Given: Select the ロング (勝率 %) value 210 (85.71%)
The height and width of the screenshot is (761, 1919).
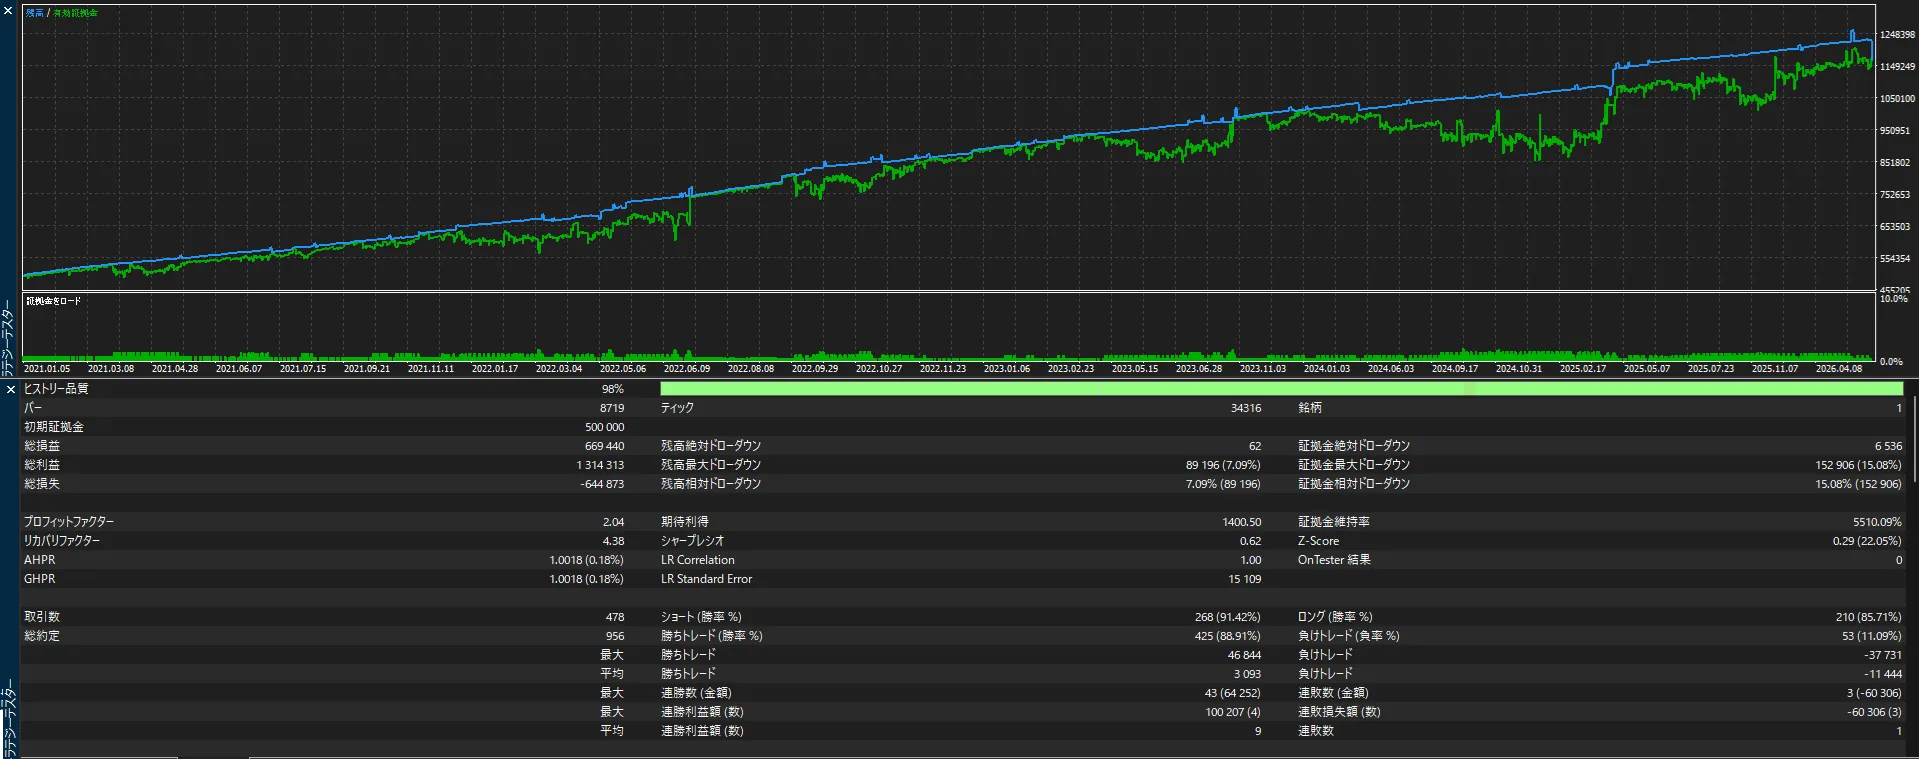Looking at the screenshot, I should tap(1869, 617).
